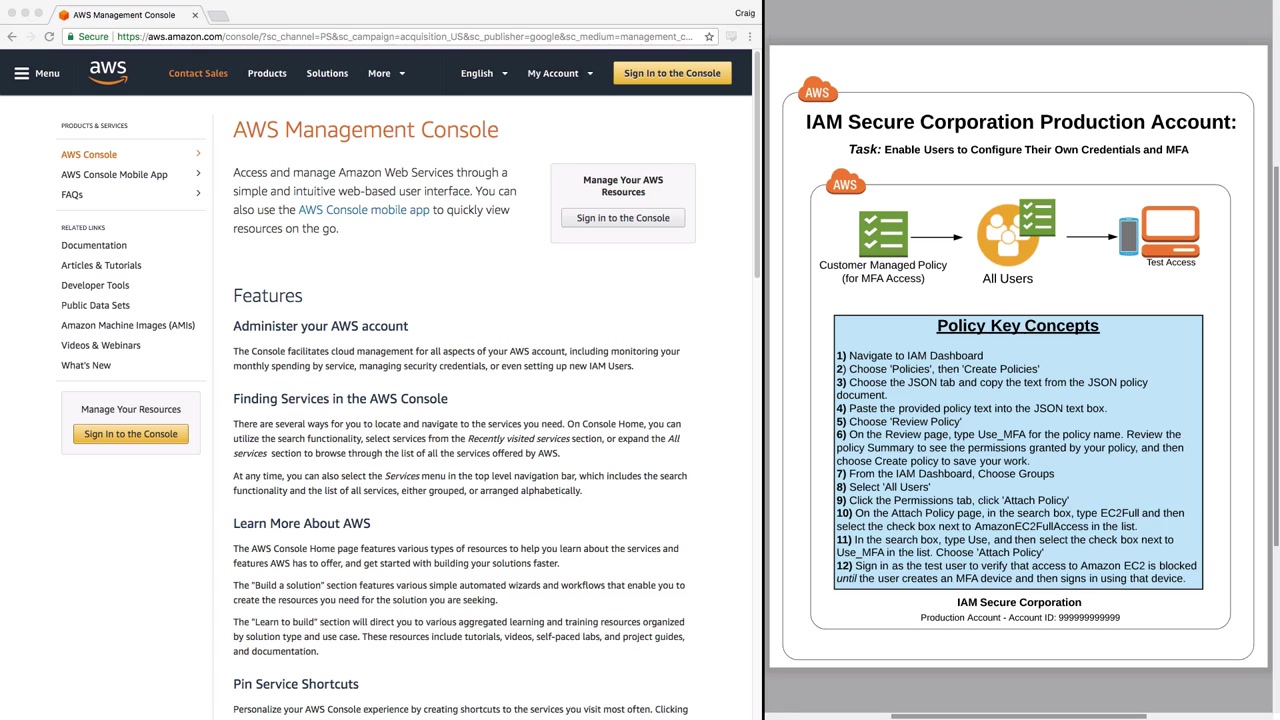Click 'Finding Services in the AWS Console' heading

click(340, 399)
